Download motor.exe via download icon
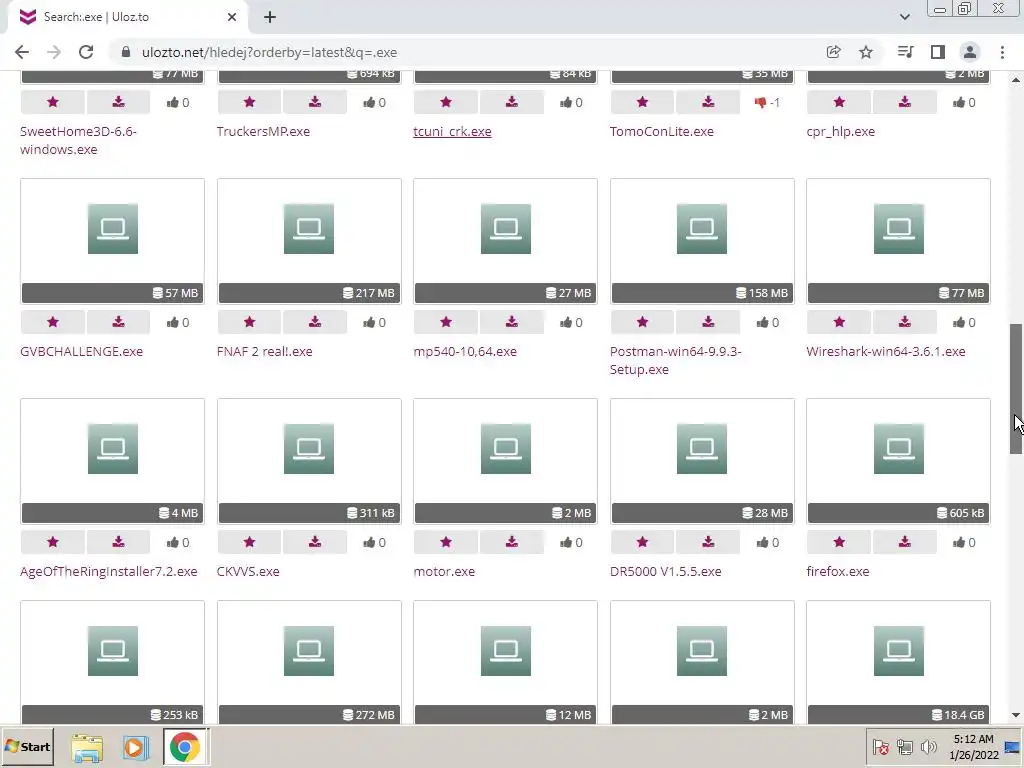 click(x=511, y=542)
